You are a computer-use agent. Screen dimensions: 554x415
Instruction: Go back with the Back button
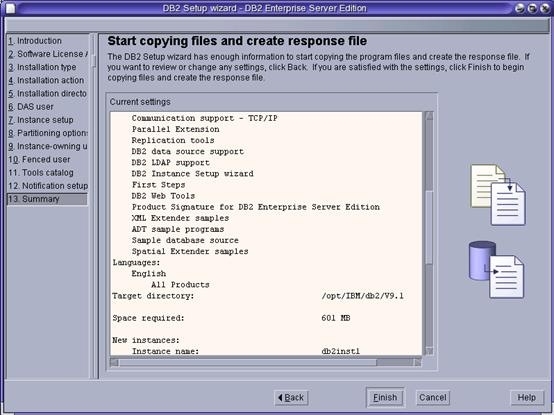coord(291,398)
